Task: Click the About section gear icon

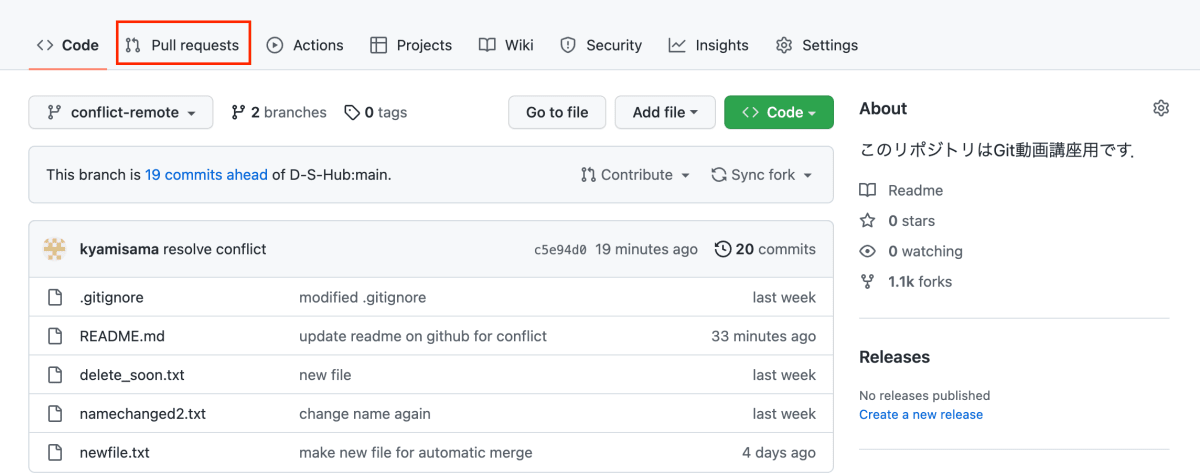Action: tap(1160, 108)
